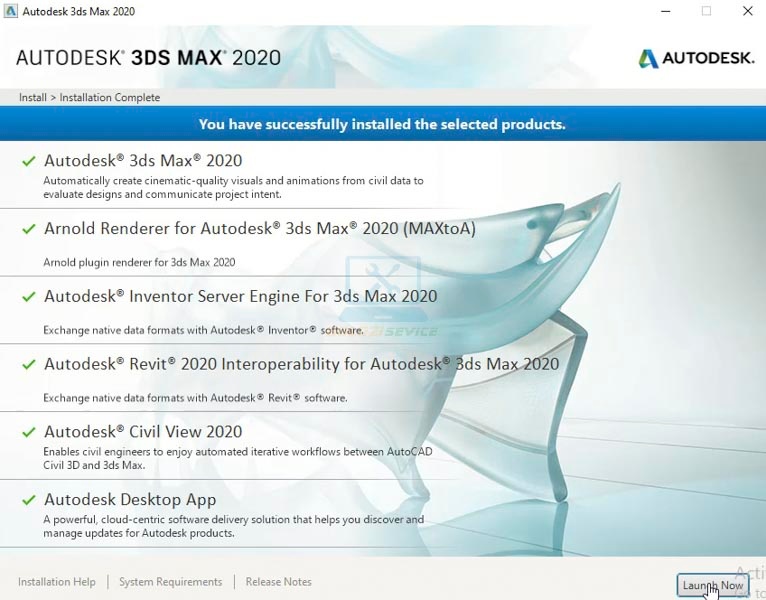Image resolution: width=766 pixels, height=600 pixels.
Task: Click the checkmark beside Autodesk Desktop App
Action: (x=29, y=500)
